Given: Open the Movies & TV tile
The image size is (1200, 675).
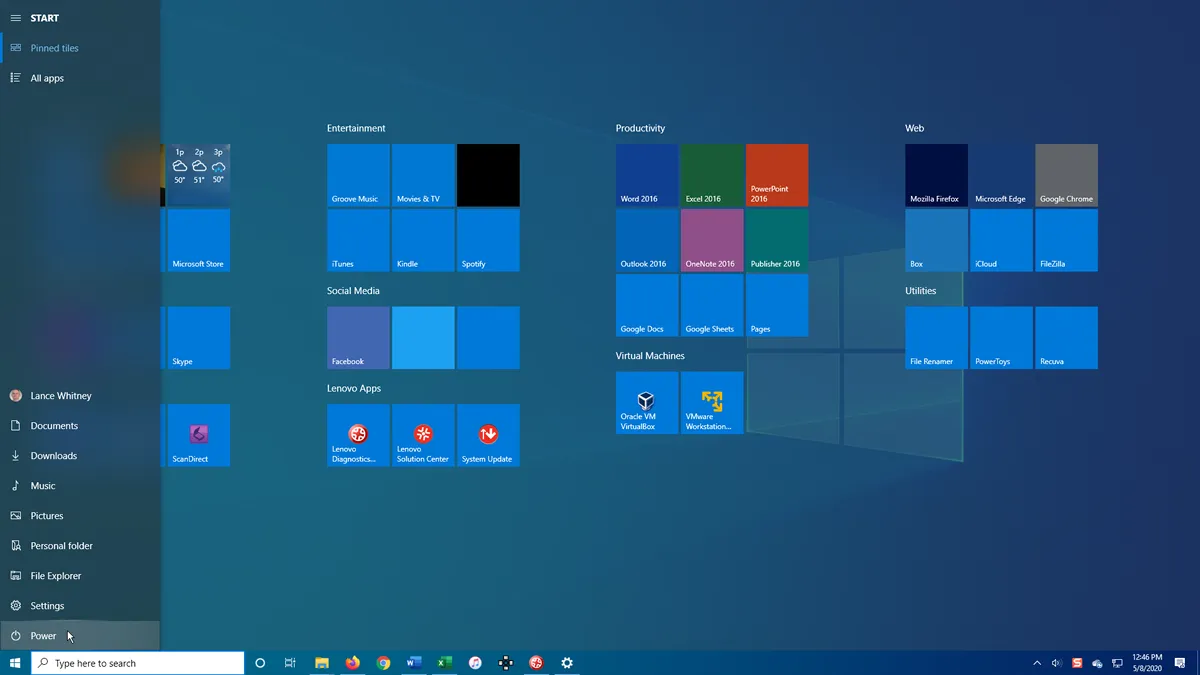Looking at the screenshot, I should pyautogui.click(x=423, y=175).
